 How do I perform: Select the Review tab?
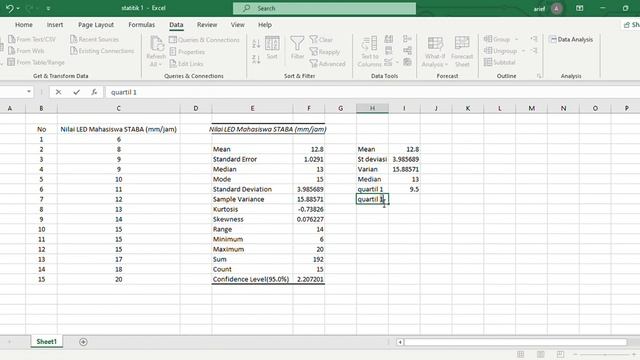coord(207,25)
